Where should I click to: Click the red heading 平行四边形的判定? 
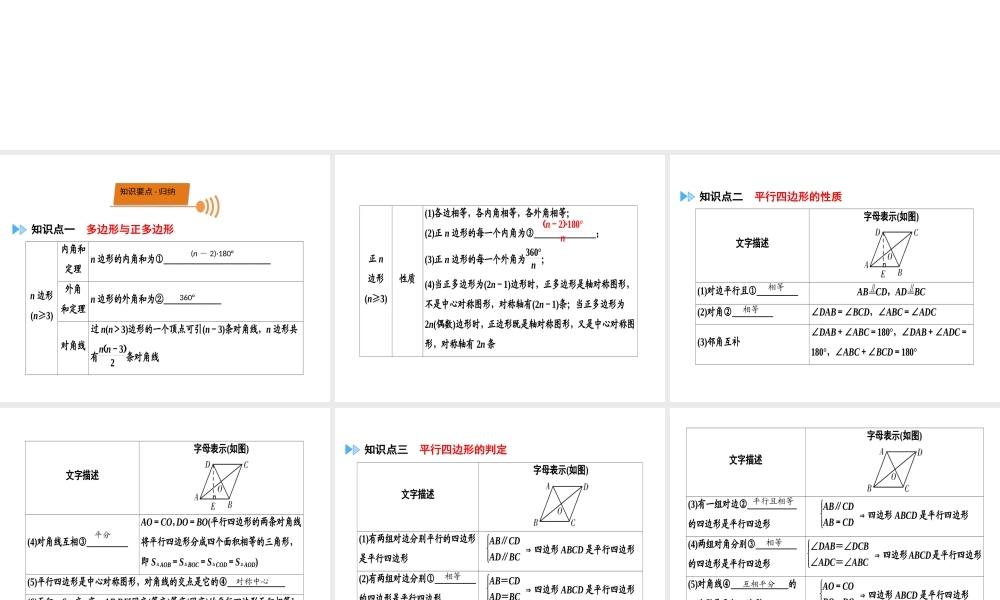click(x=463, y=450)
